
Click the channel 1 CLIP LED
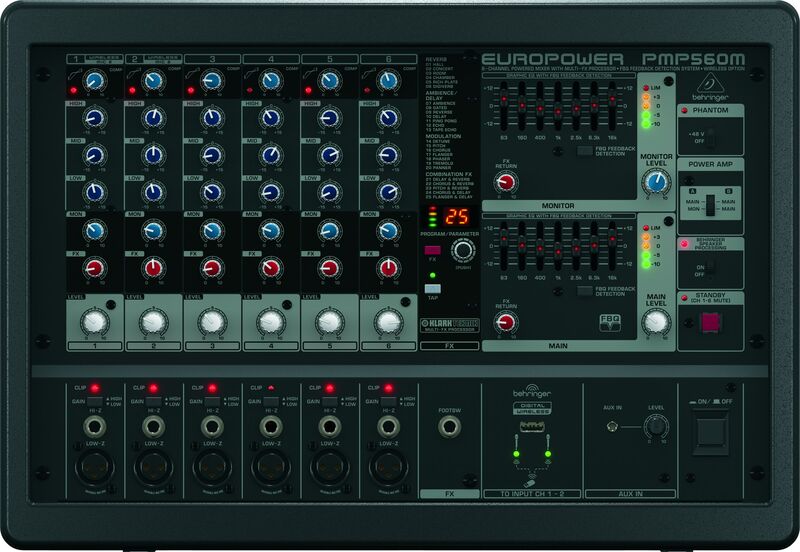point(95,388)
